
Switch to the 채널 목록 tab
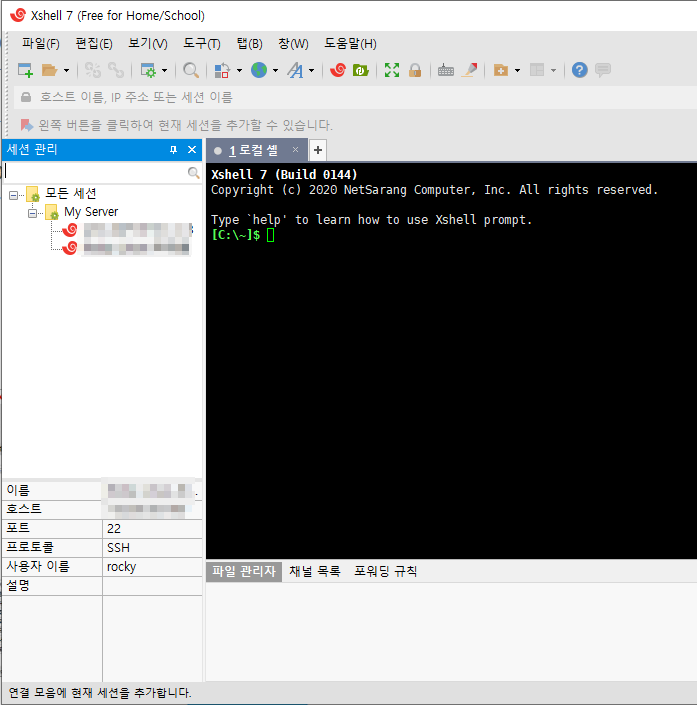(x=315, y=571)
